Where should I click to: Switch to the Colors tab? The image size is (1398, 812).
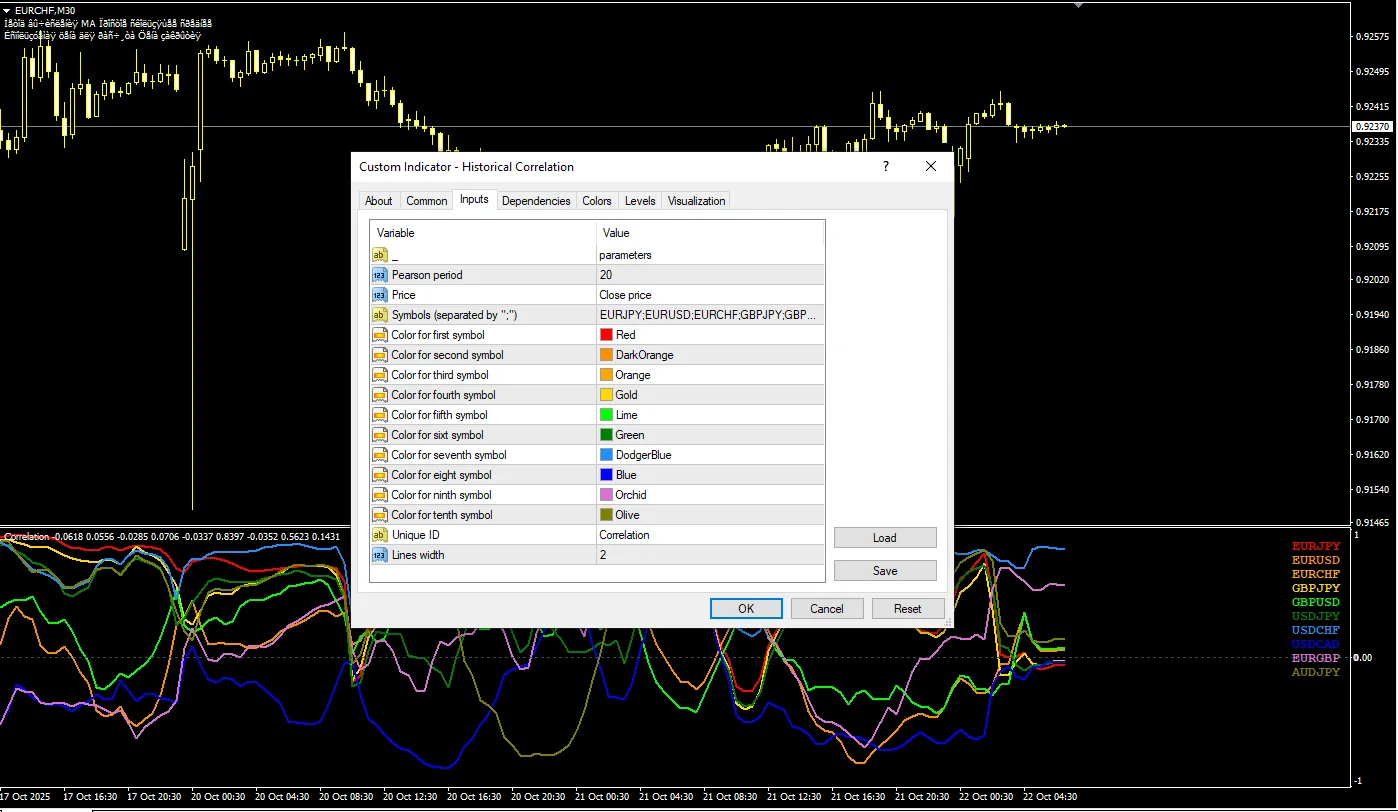click(x=597, y=201)
